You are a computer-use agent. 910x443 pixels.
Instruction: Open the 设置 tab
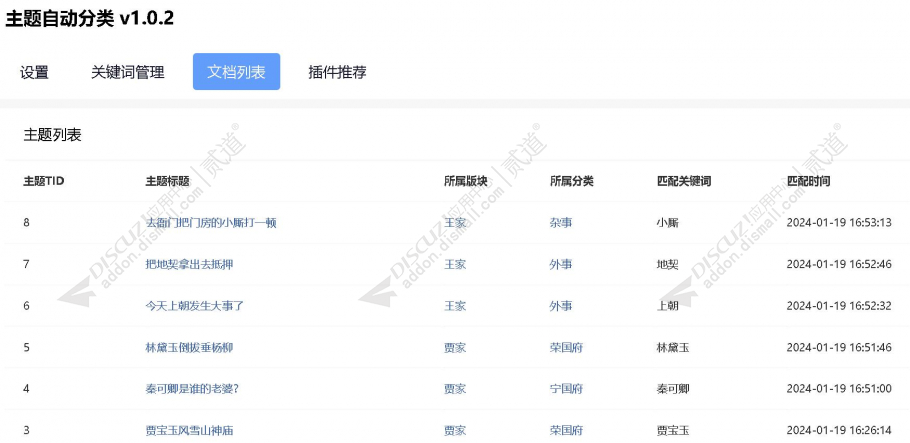pyautogui.click(x=34, y=72)
